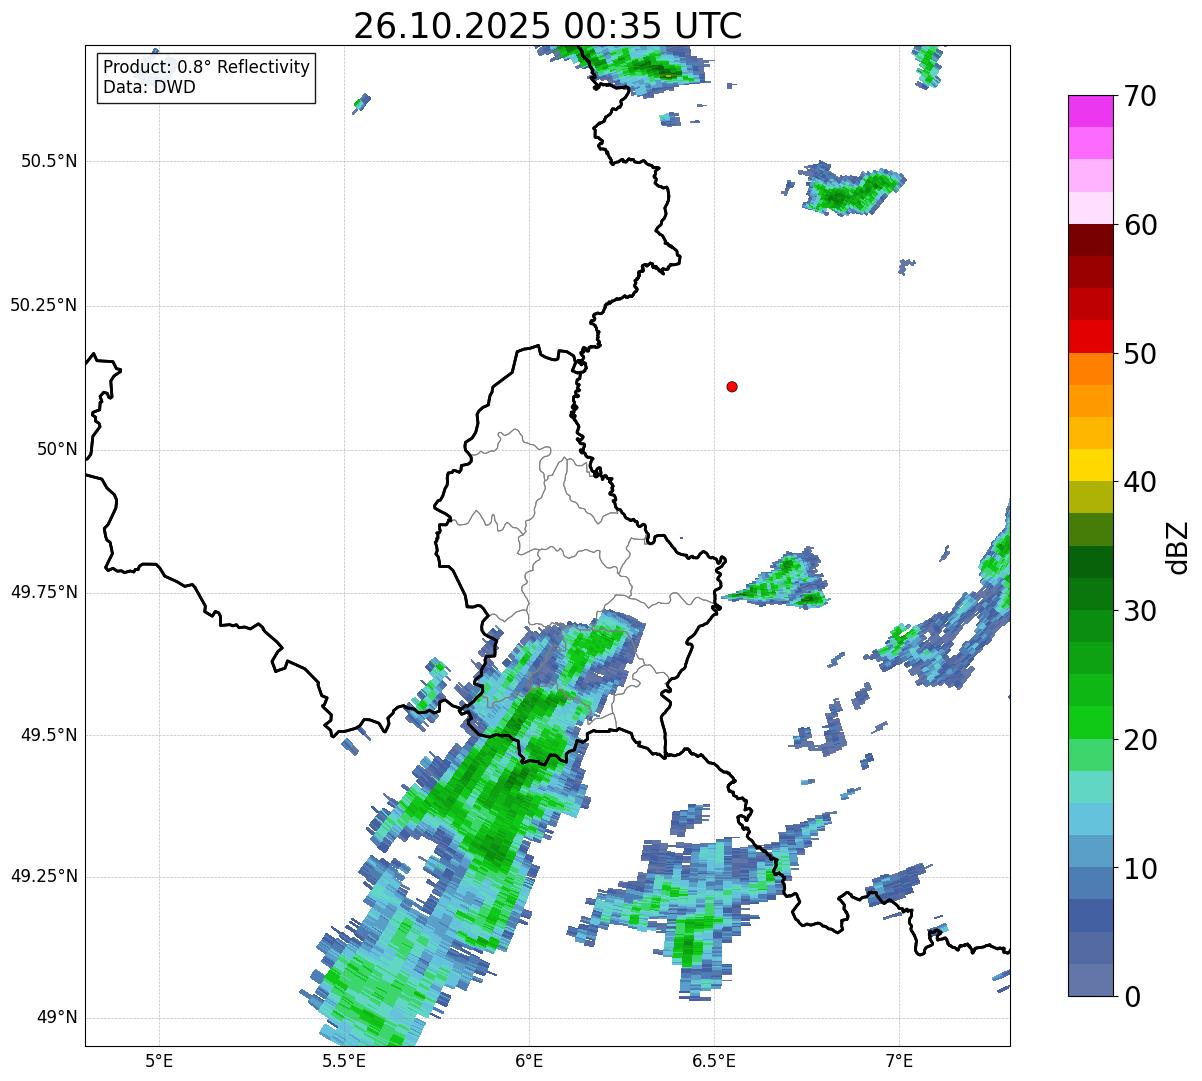Click the 0 tick on the colorbar

point(1132,997)
